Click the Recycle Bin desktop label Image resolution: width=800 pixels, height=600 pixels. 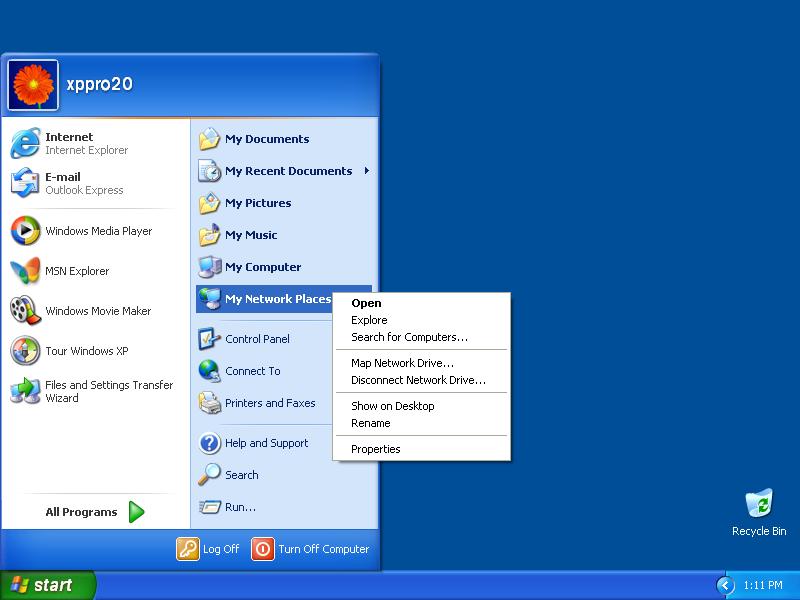759,531
